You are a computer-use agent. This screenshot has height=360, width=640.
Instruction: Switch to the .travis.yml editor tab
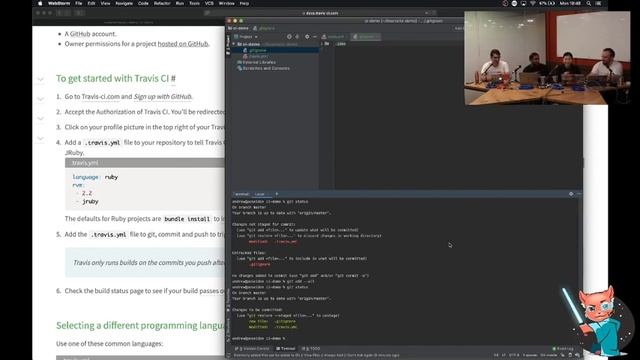pyautogui.click(x=333, y=37)
